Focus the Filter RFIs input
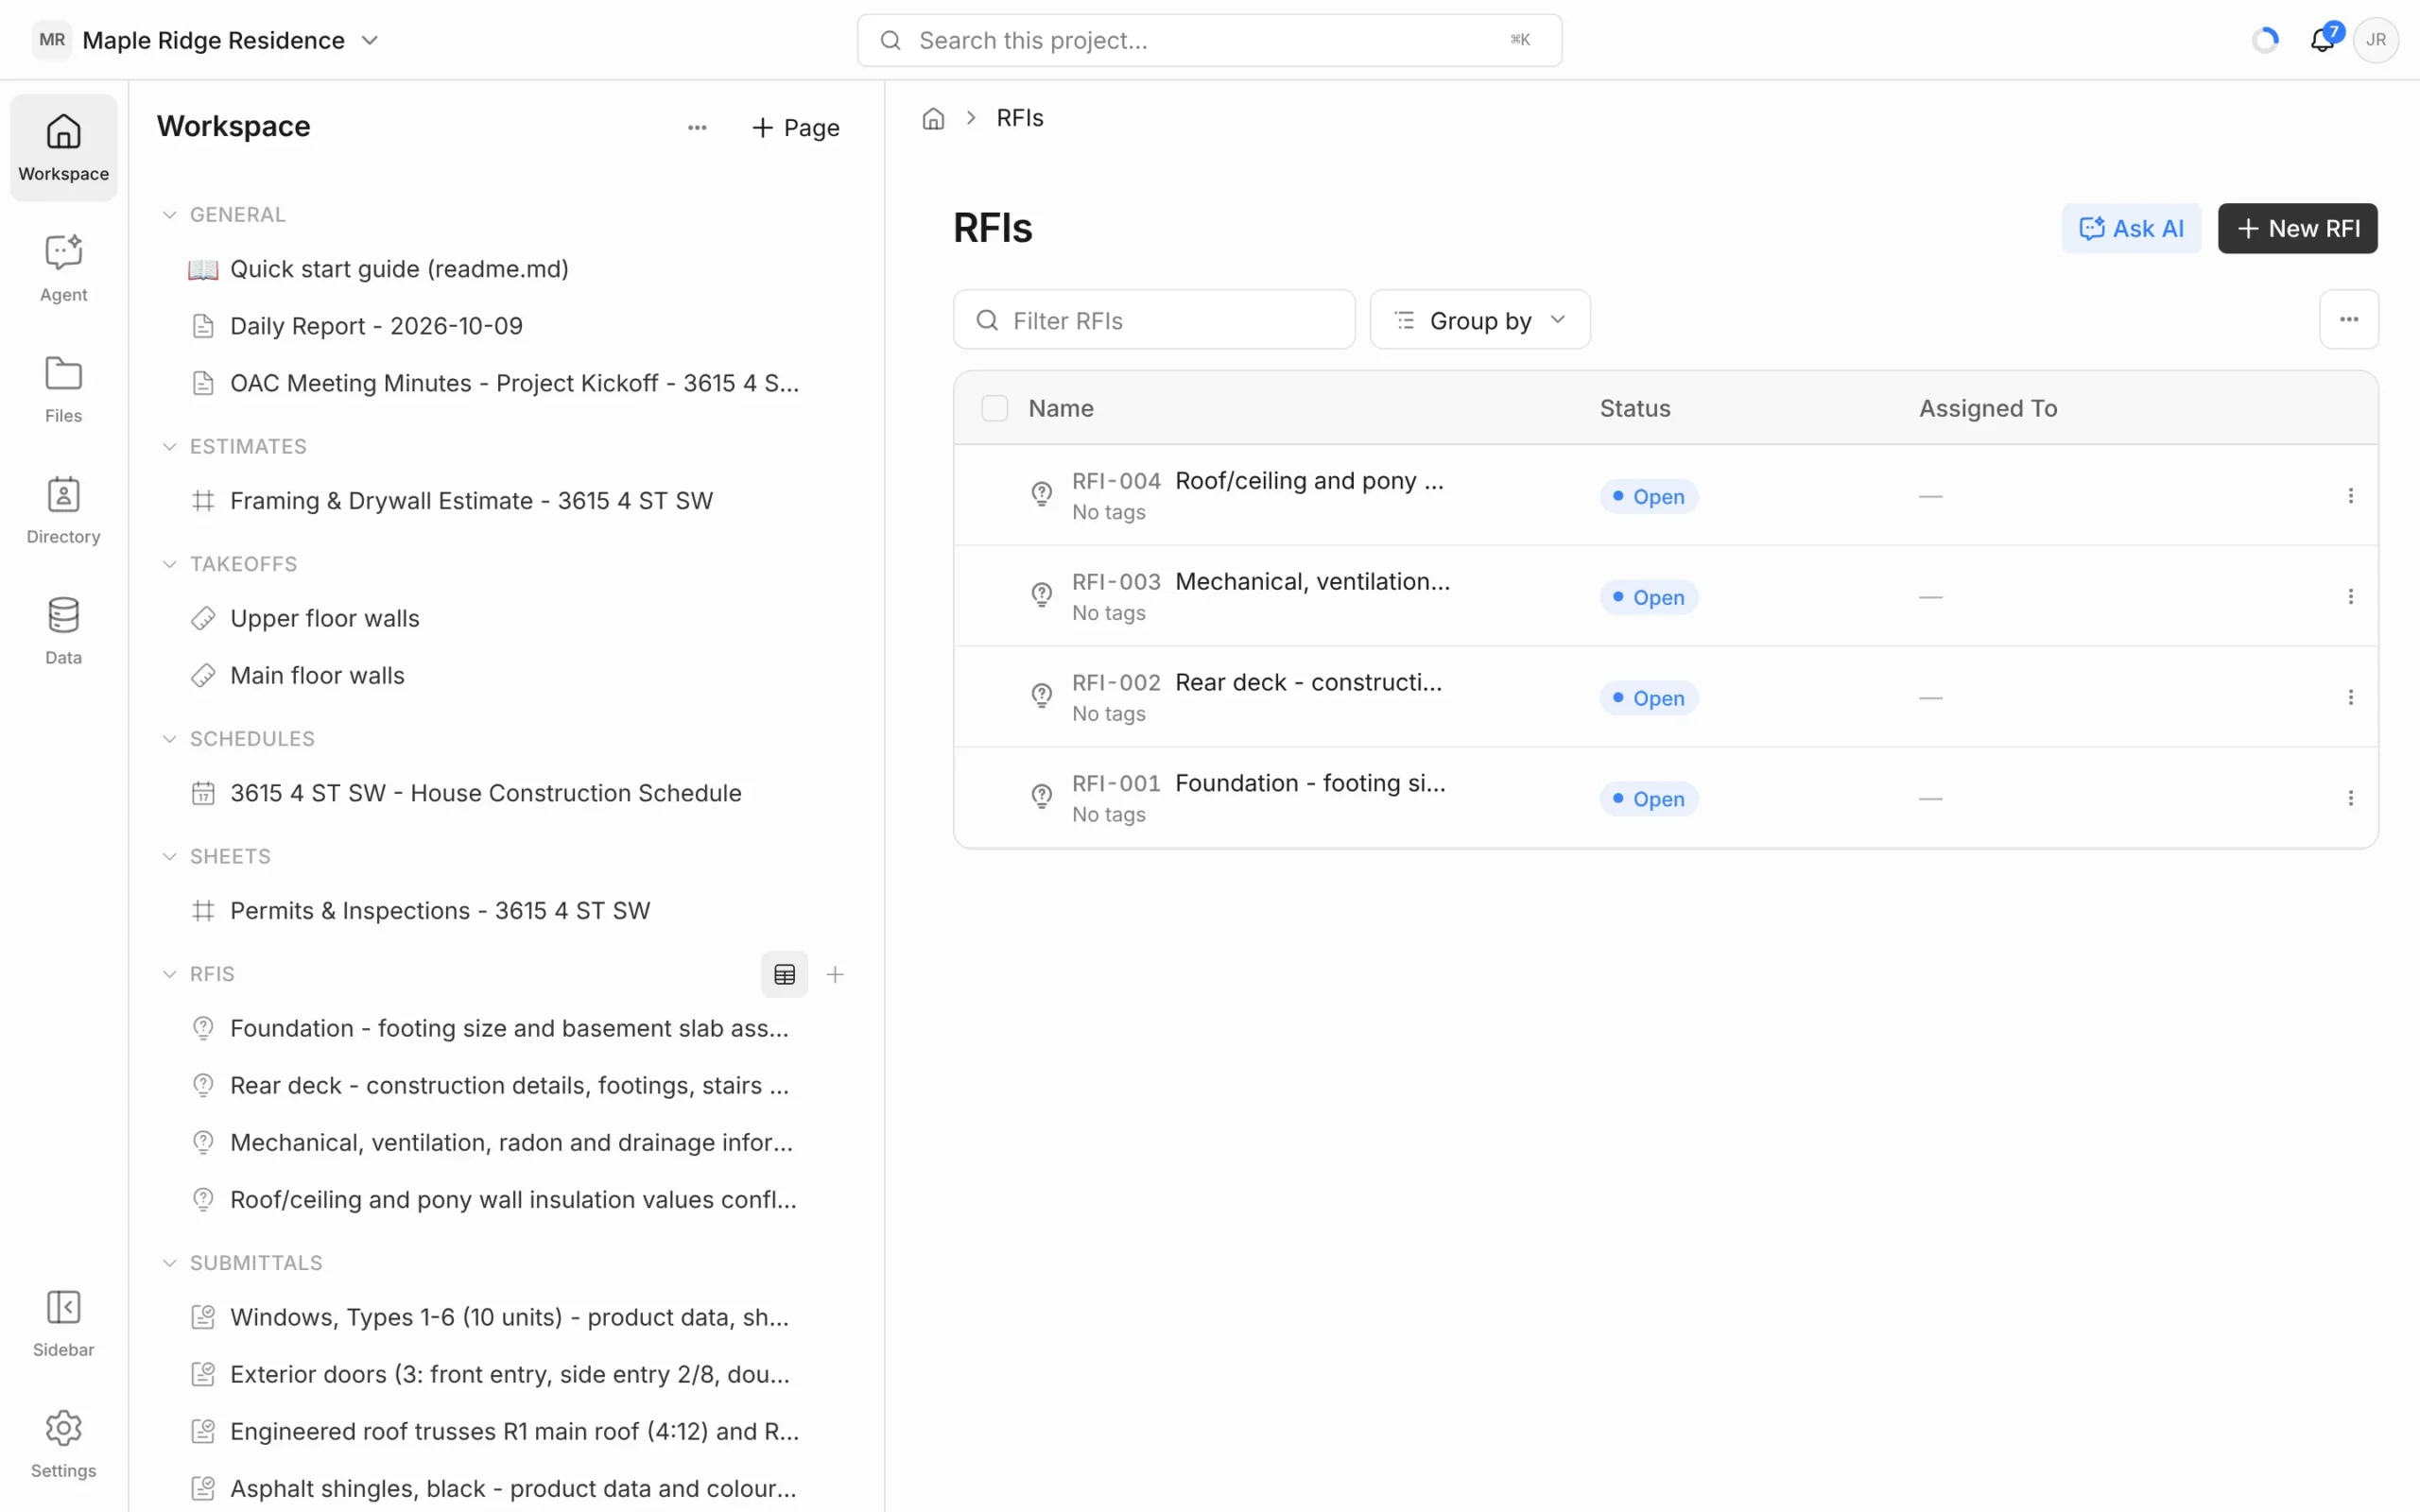2420x1512 pixels. click(x=1154, y=320)
